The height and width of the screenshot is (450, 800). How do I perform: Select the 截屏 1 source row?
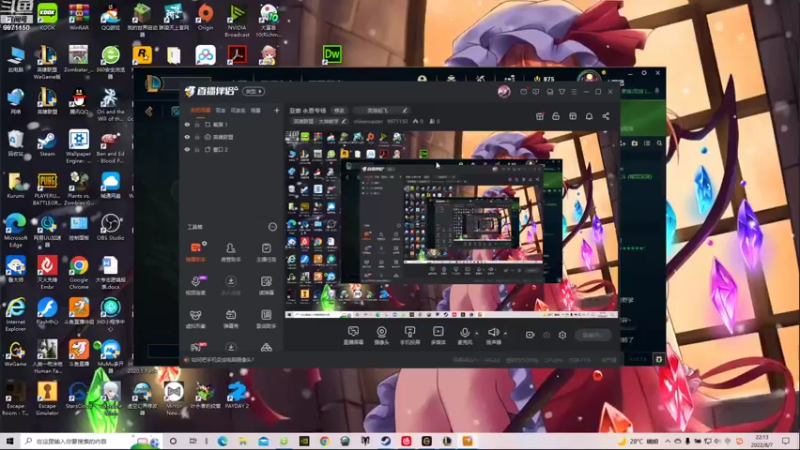[x=232, y=124]
